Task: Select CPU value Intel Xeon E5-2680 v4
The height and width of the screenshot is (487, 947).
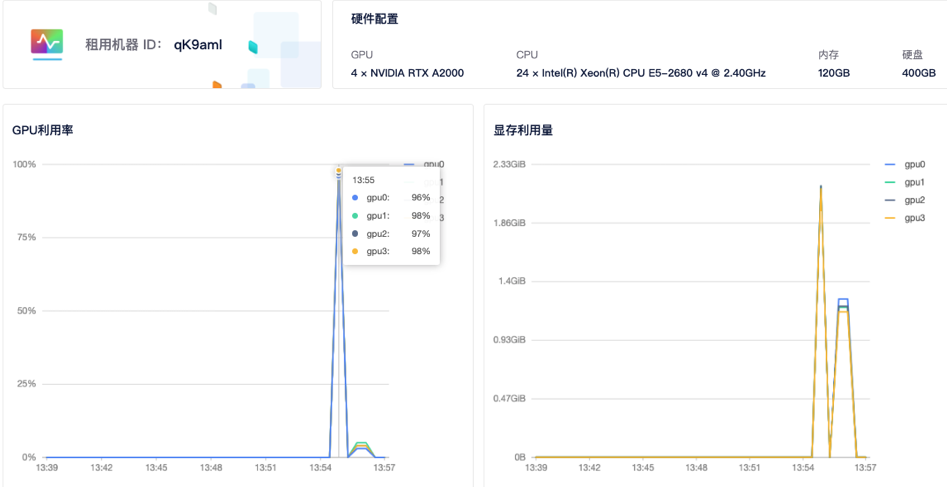Action: pos(641,74)
